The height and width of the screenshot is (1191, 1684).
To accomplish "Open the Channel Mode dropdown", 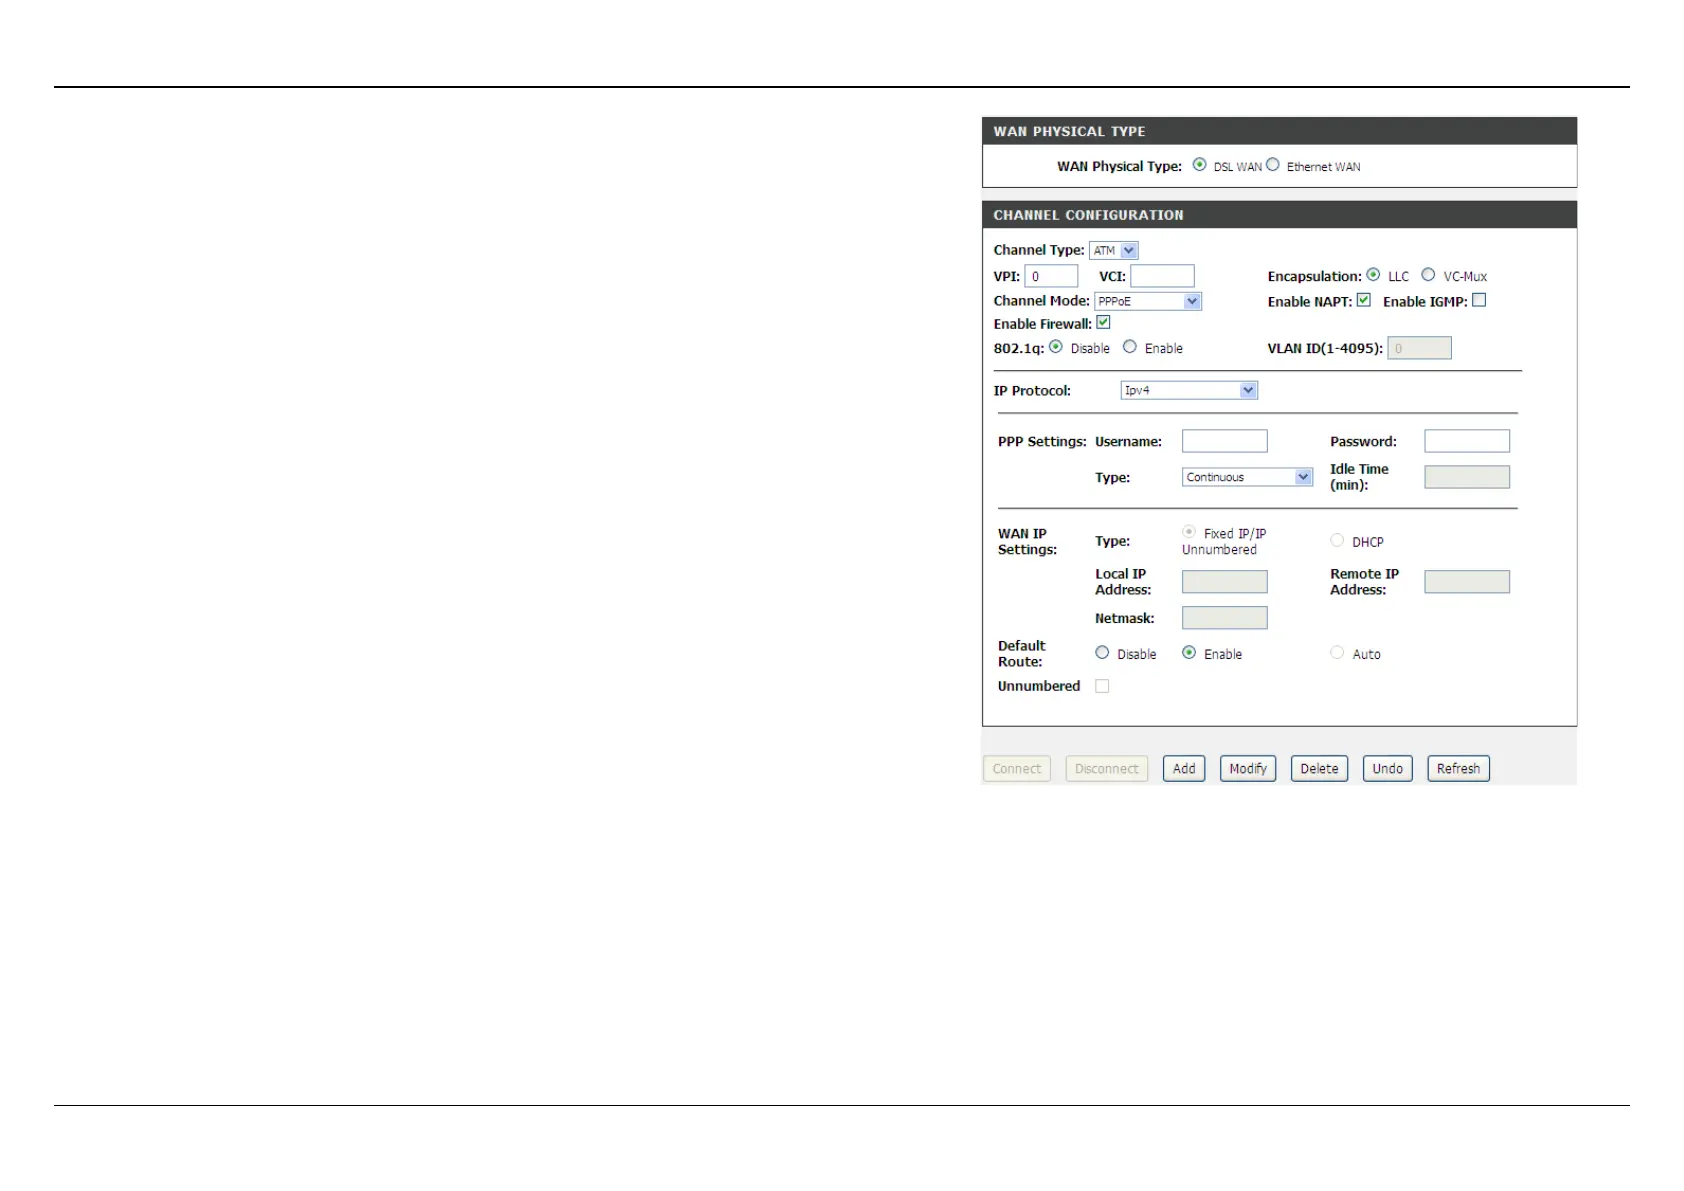I will [1148, 301].
